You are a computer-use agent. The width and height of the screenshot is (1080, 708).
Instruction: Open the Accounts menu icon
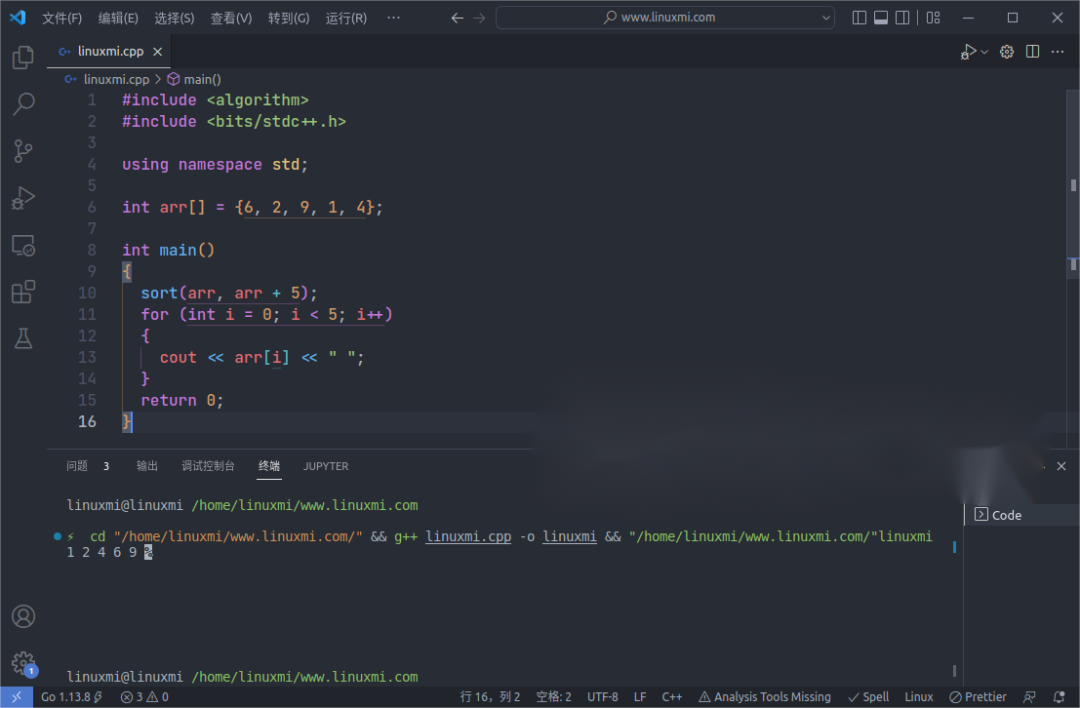point(23,616)
